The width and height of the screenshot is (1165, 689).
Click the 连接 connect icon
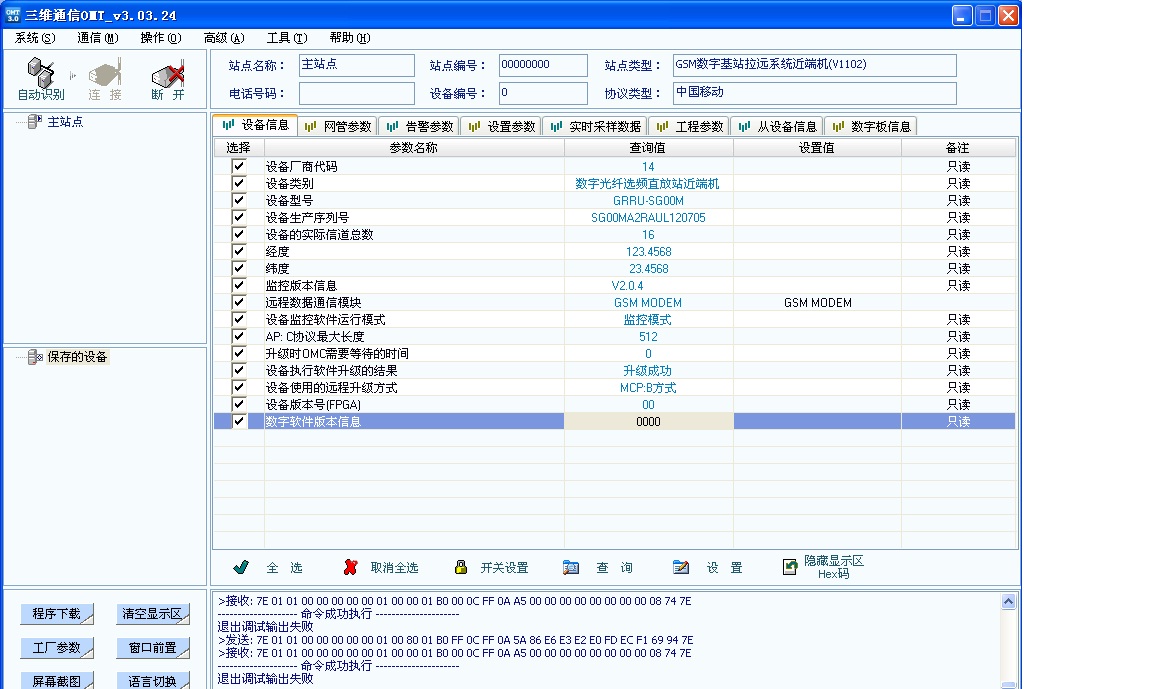105,74
